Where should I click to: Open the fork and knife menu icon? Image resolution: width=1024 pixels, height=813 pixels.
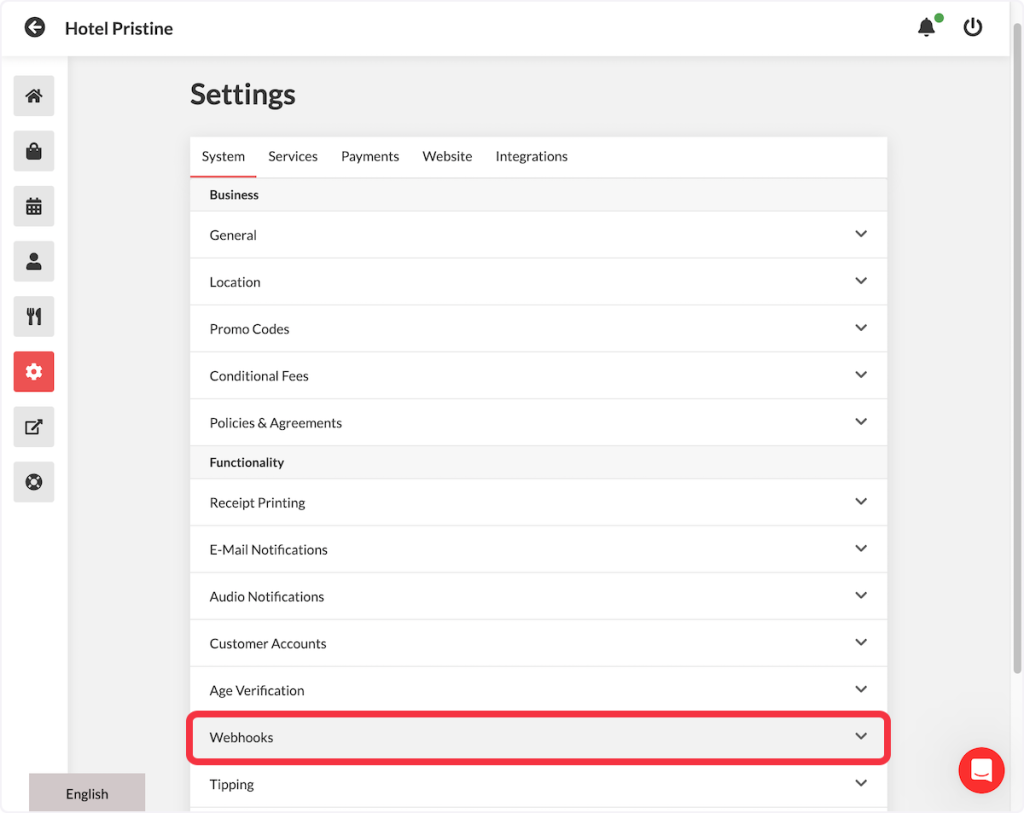coord(34,317)
